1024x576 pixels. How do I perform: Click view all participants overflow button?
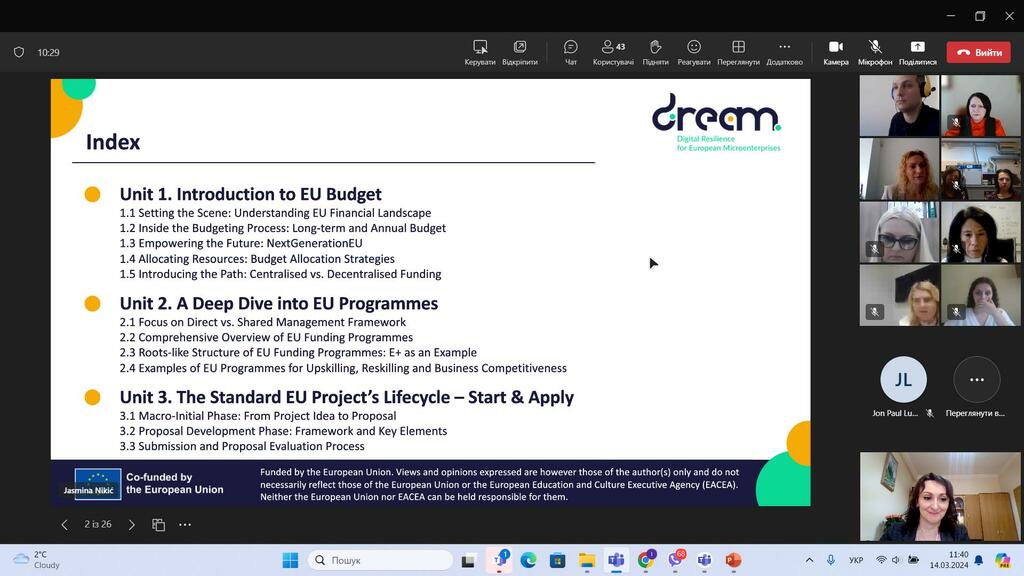[x=976, y=380]
